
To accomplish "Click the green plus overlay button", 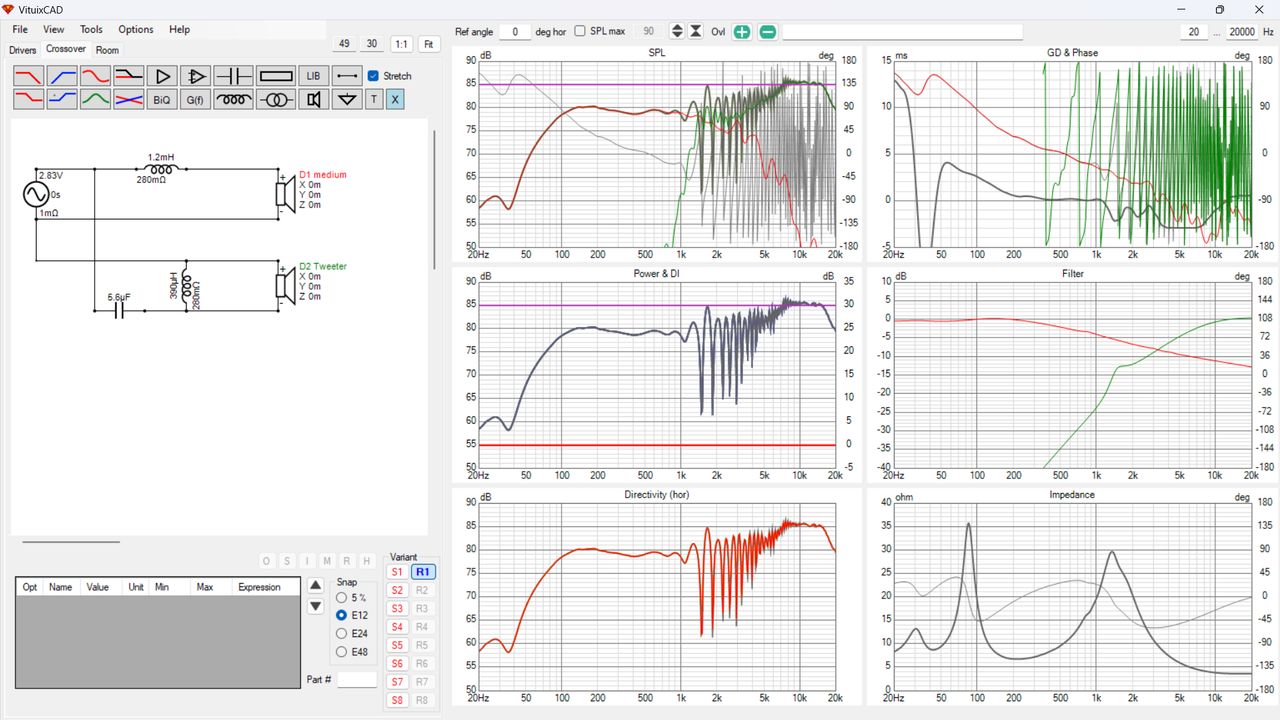I will point(742,32).
